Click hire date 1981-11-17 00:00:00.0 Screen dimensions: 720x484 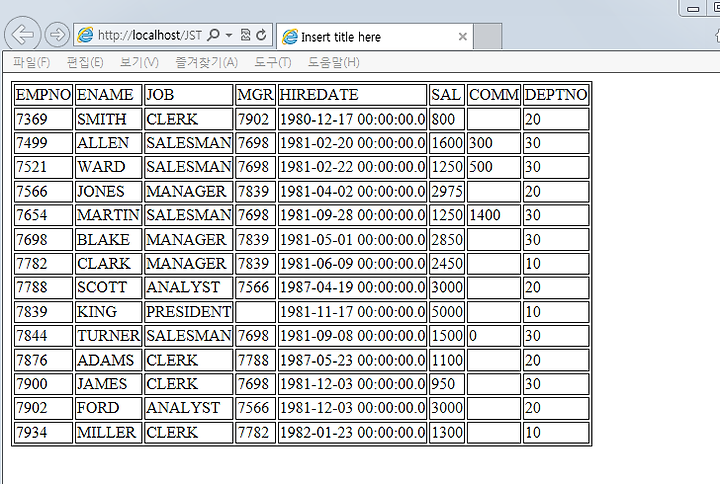353,312
